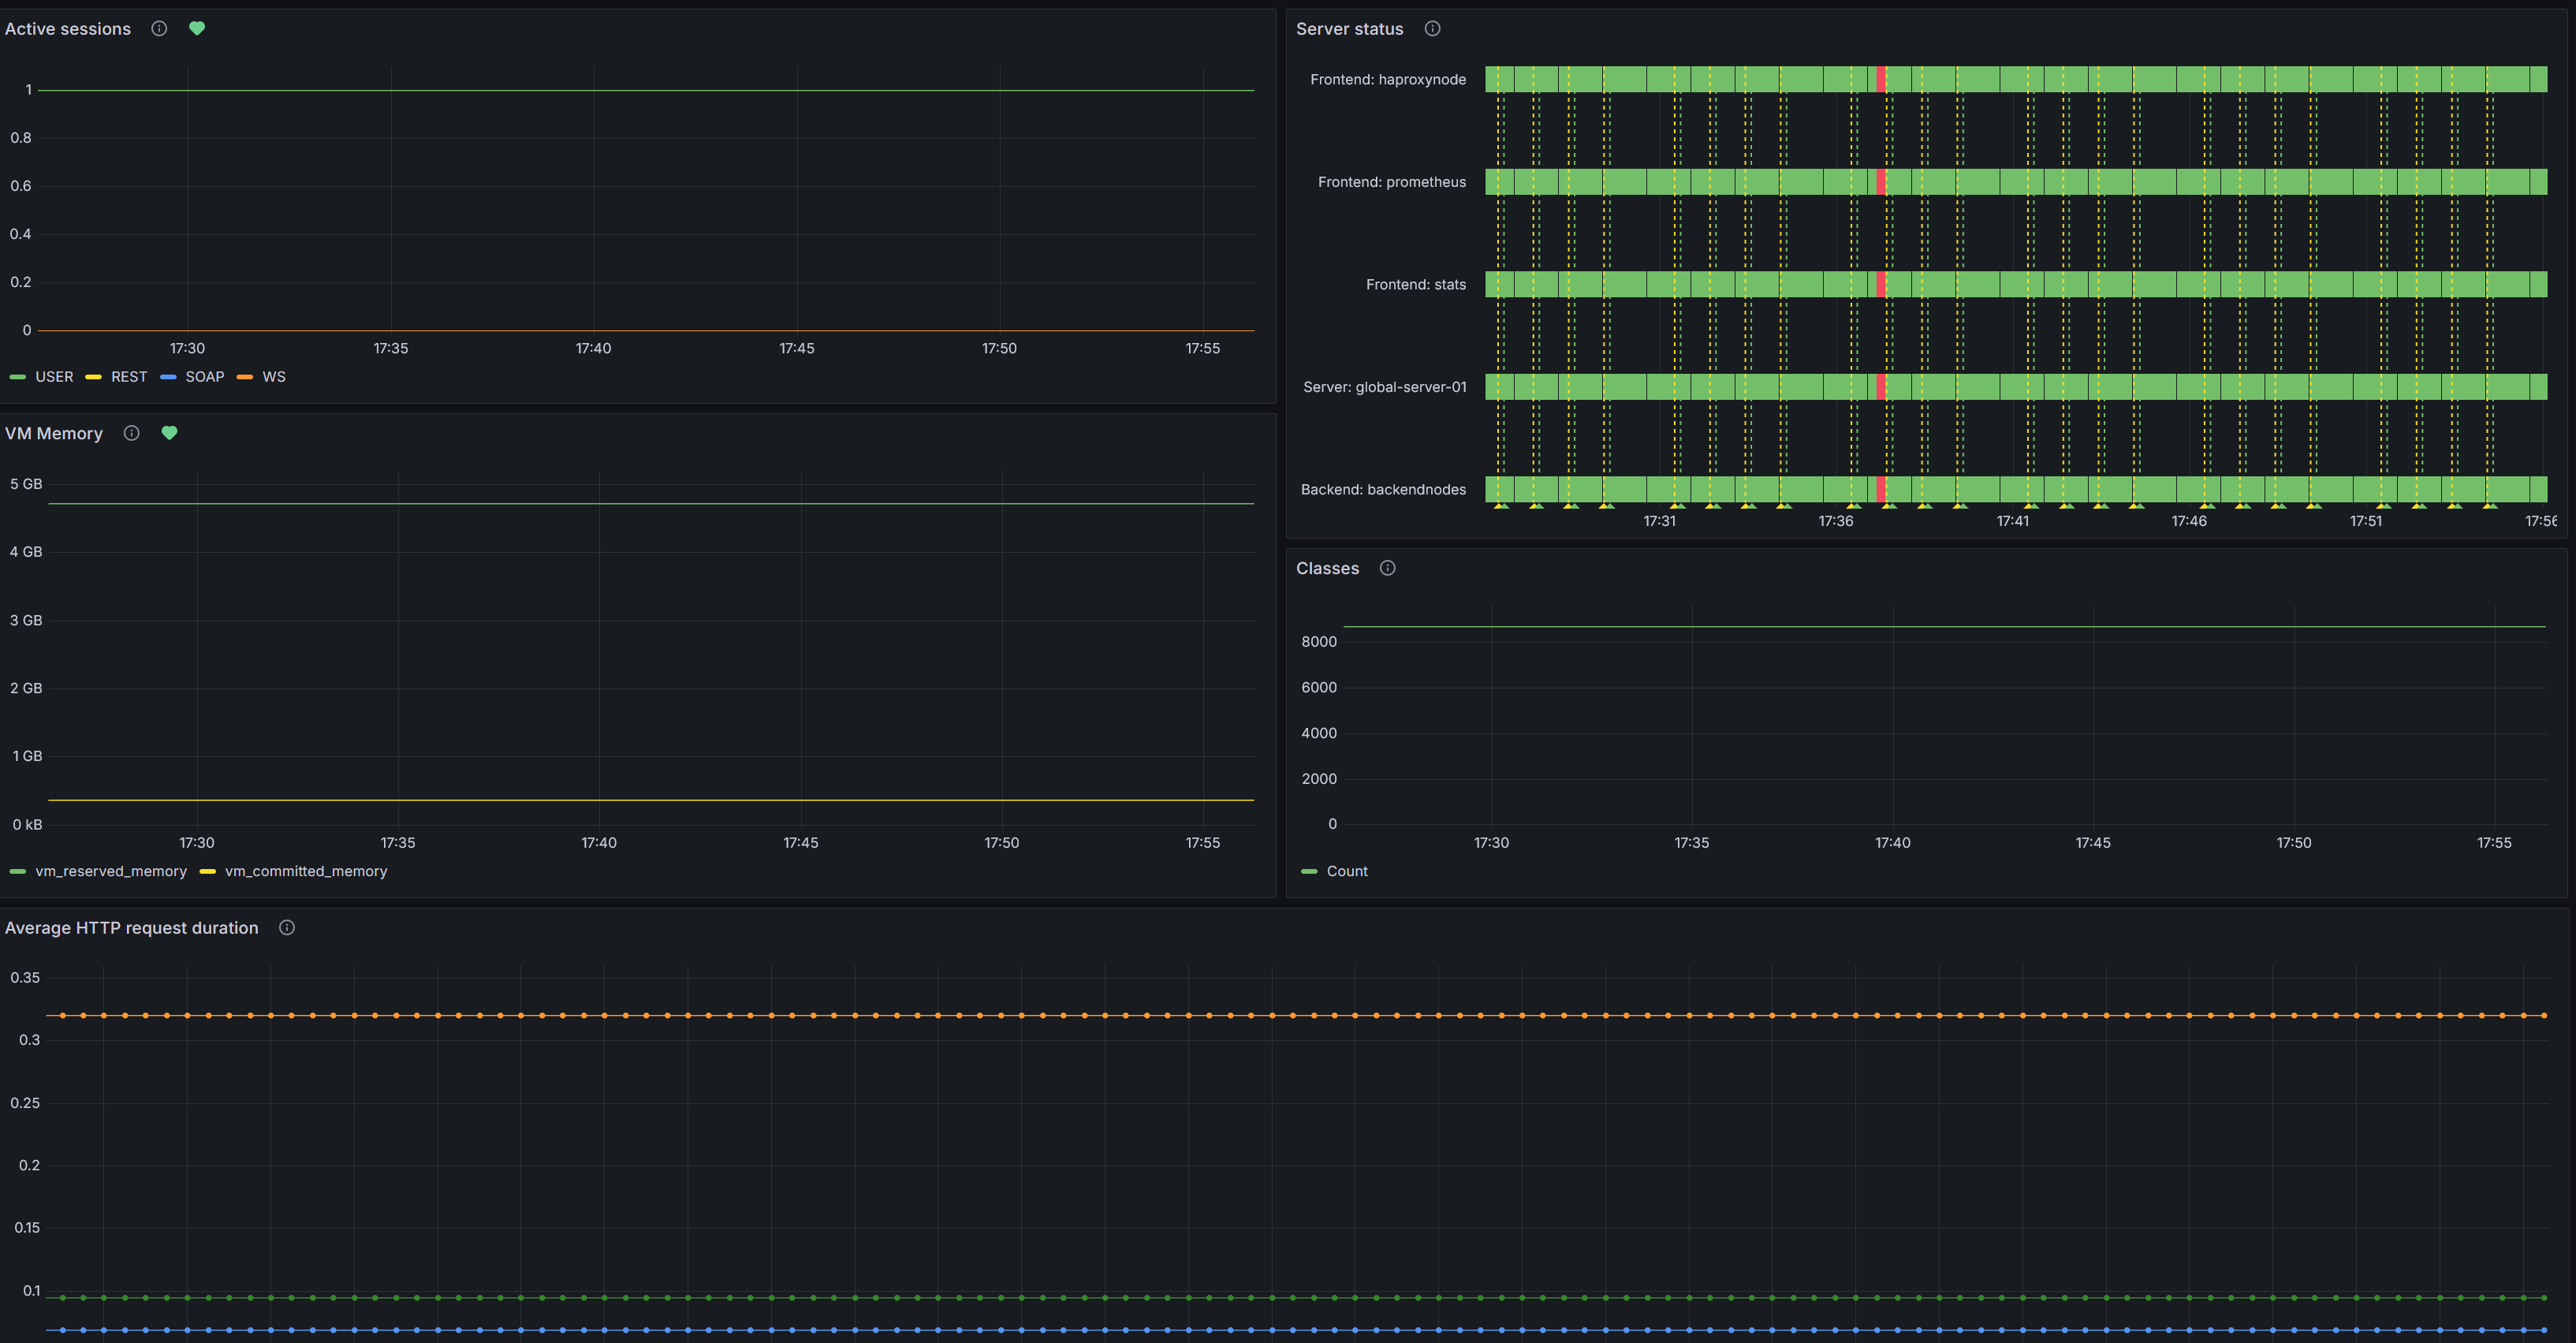Click the Average HTTP request duration panel title

tap(131, 927)
